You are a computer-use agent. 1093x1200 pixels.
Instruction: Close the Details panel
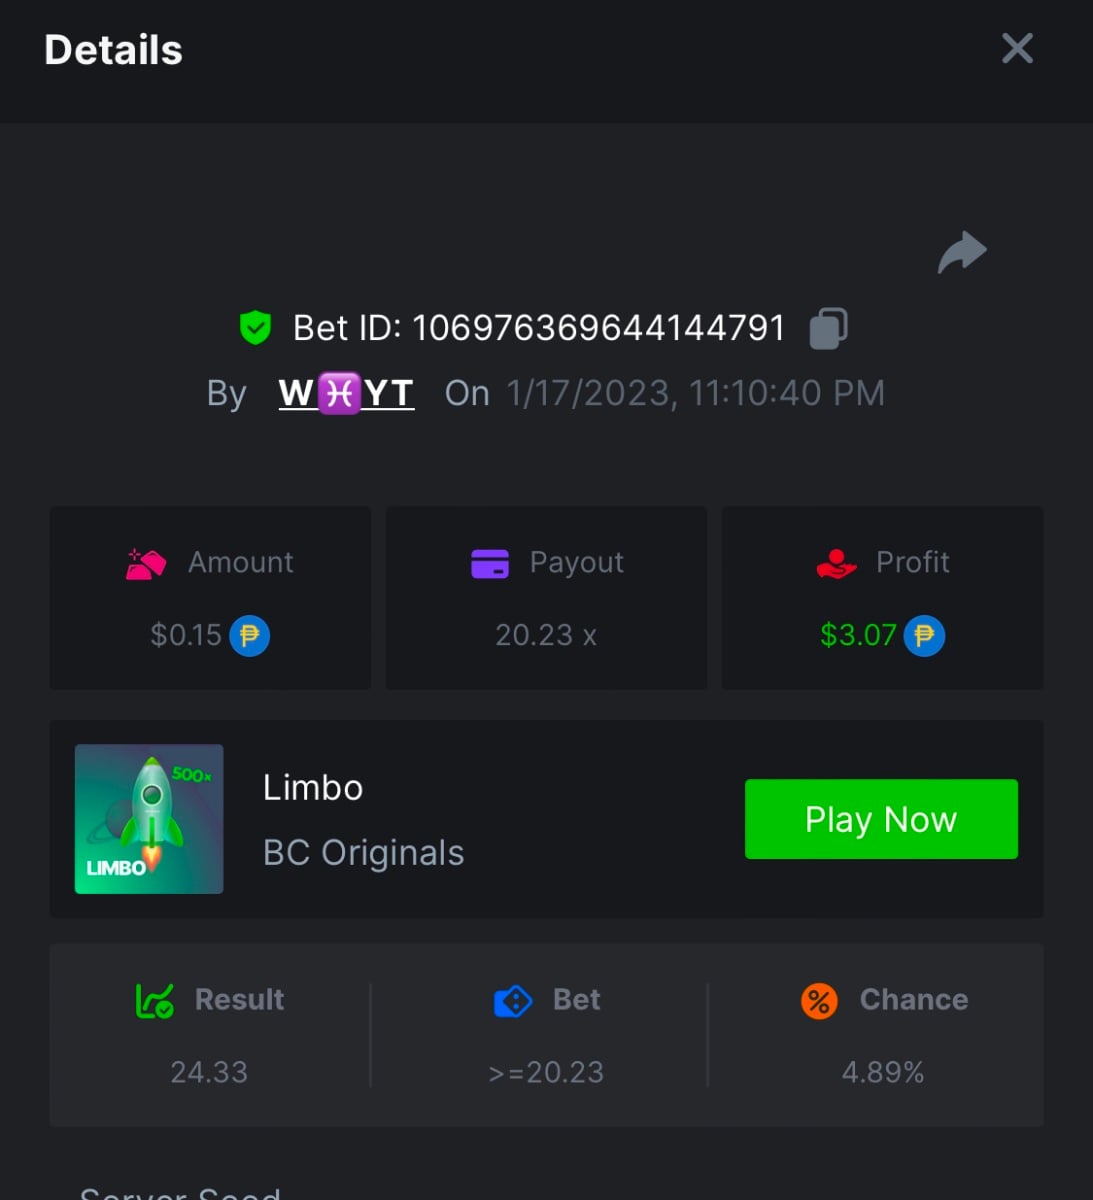tap(1017, 48)
